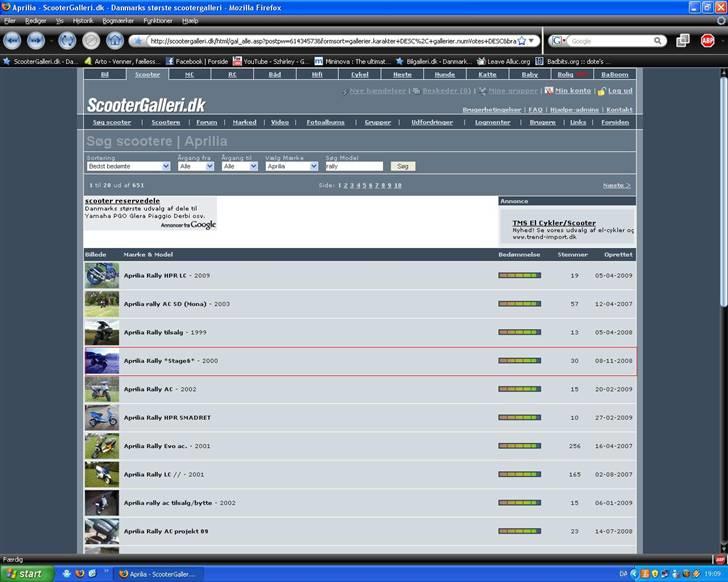The width and height of the screenshot is (728, 582).
Task: Open the YouTube bookmark in bookmarks bar
Action: tap(270, 61)
